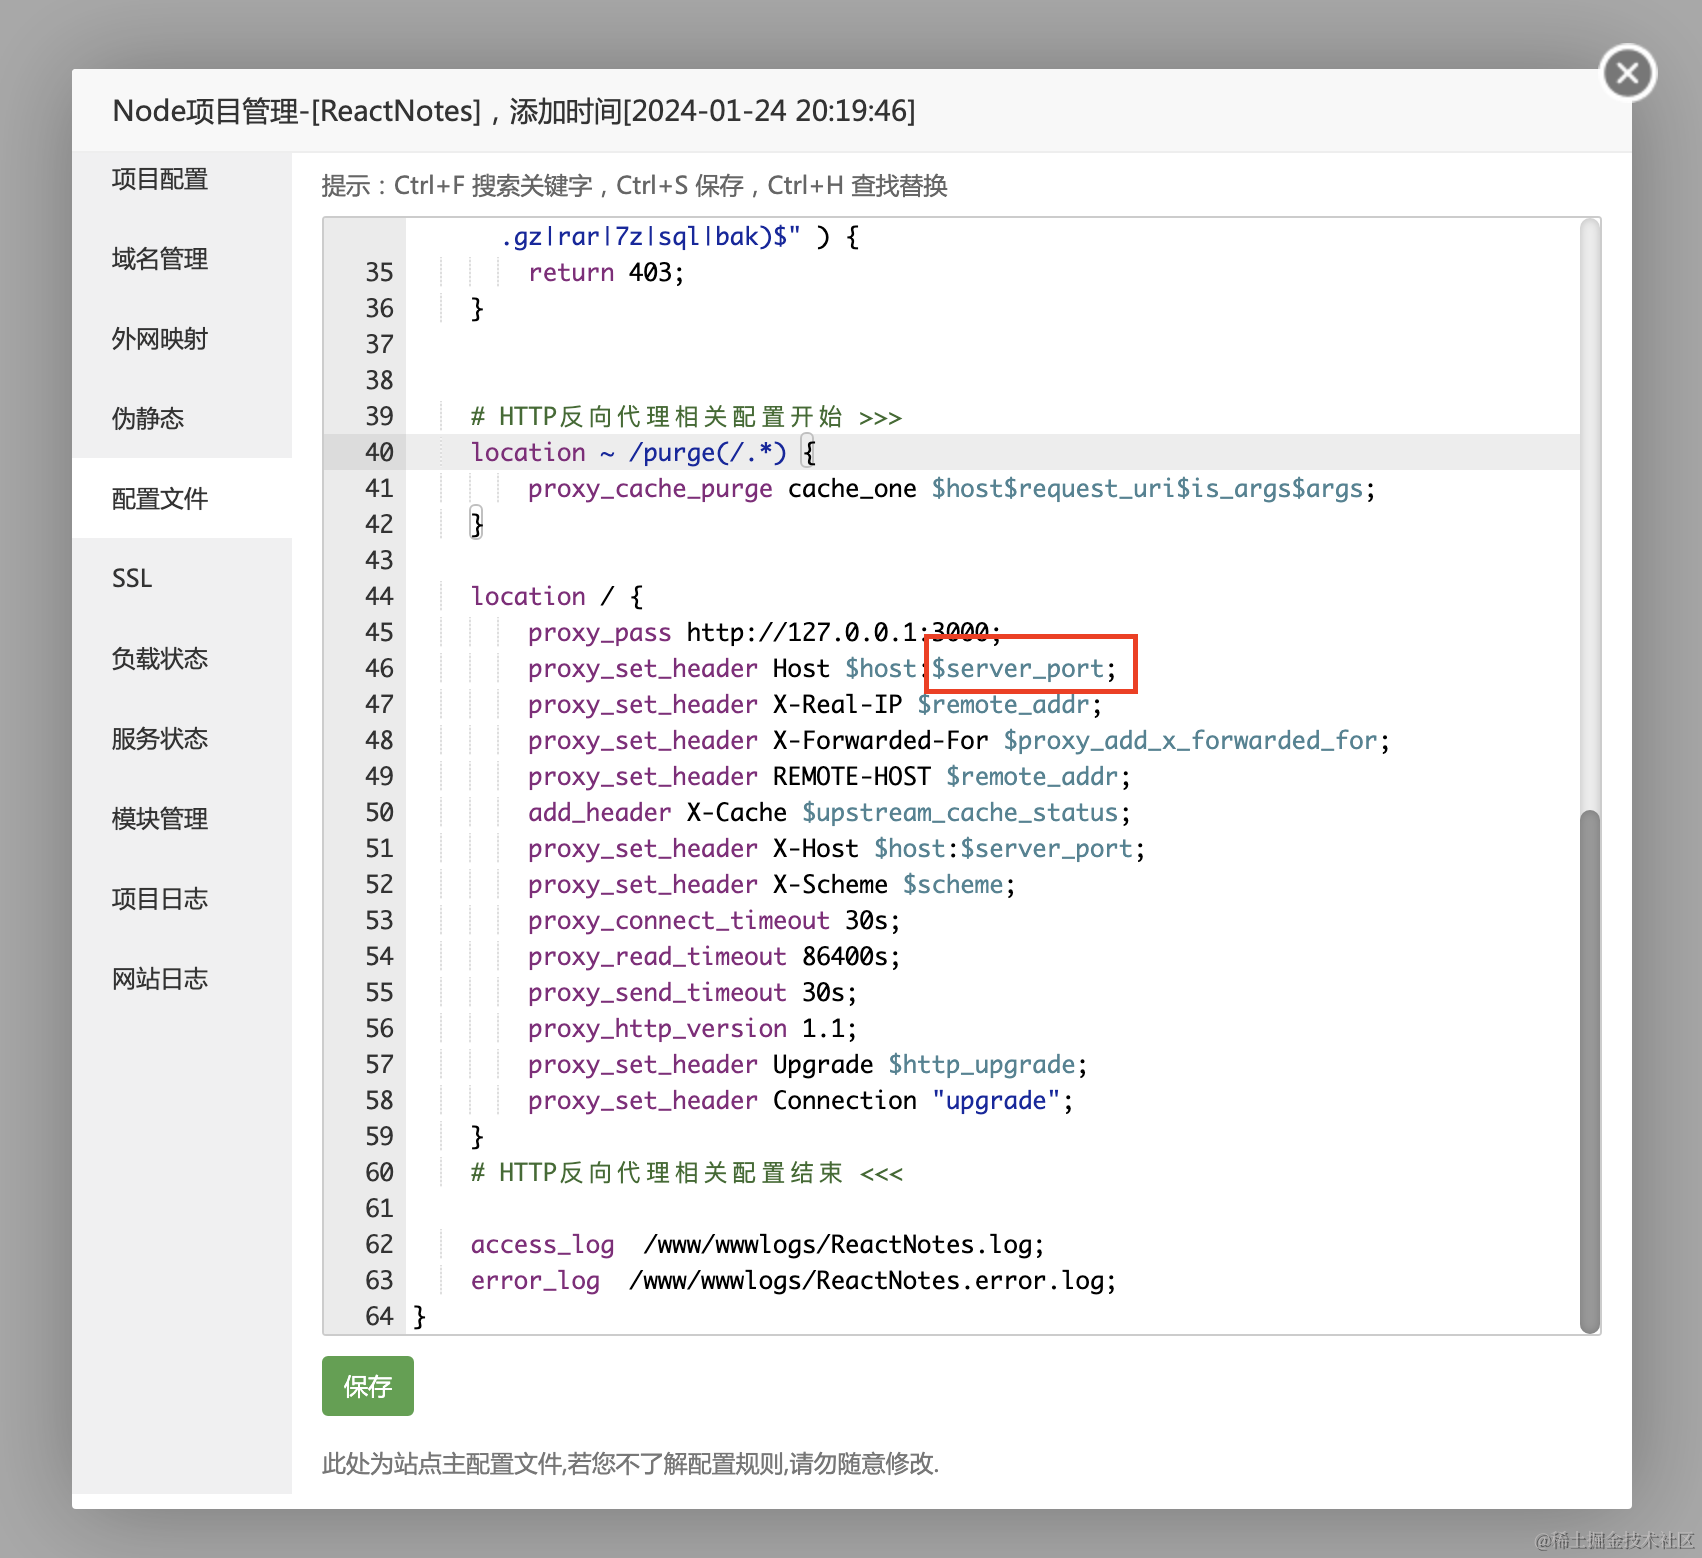Place cursor on the proxy_pass line
The image size is (1702, 1558).
pyautogui.click(x=760, y=633)
